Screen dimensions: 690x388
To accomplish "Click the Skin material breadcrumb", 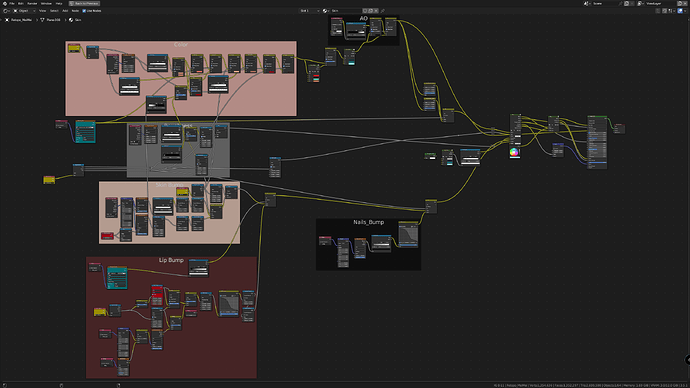I will (x=75, y=20).
